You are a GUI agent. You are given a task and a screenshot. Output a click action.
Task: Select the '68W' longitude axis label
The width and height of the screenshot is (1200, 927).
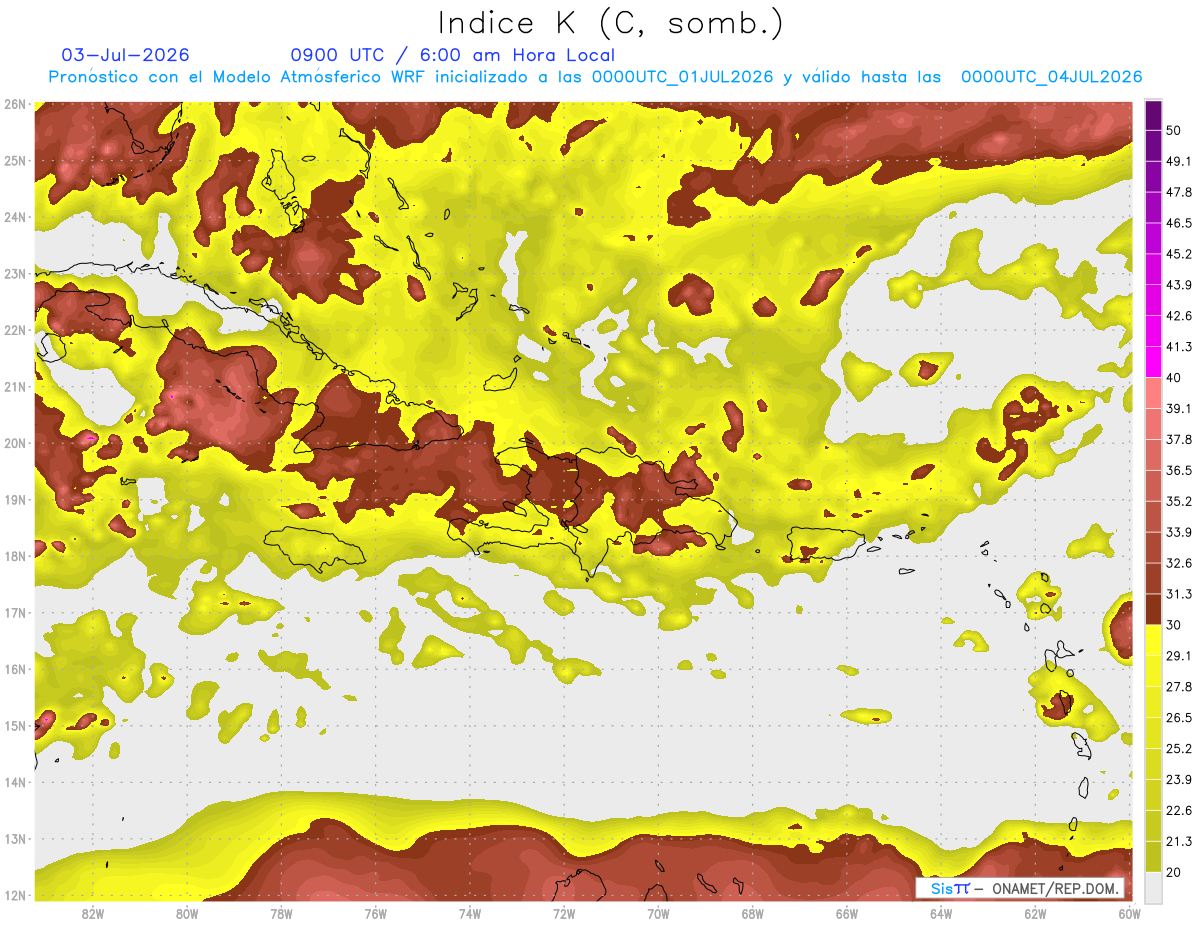(752, 914)
